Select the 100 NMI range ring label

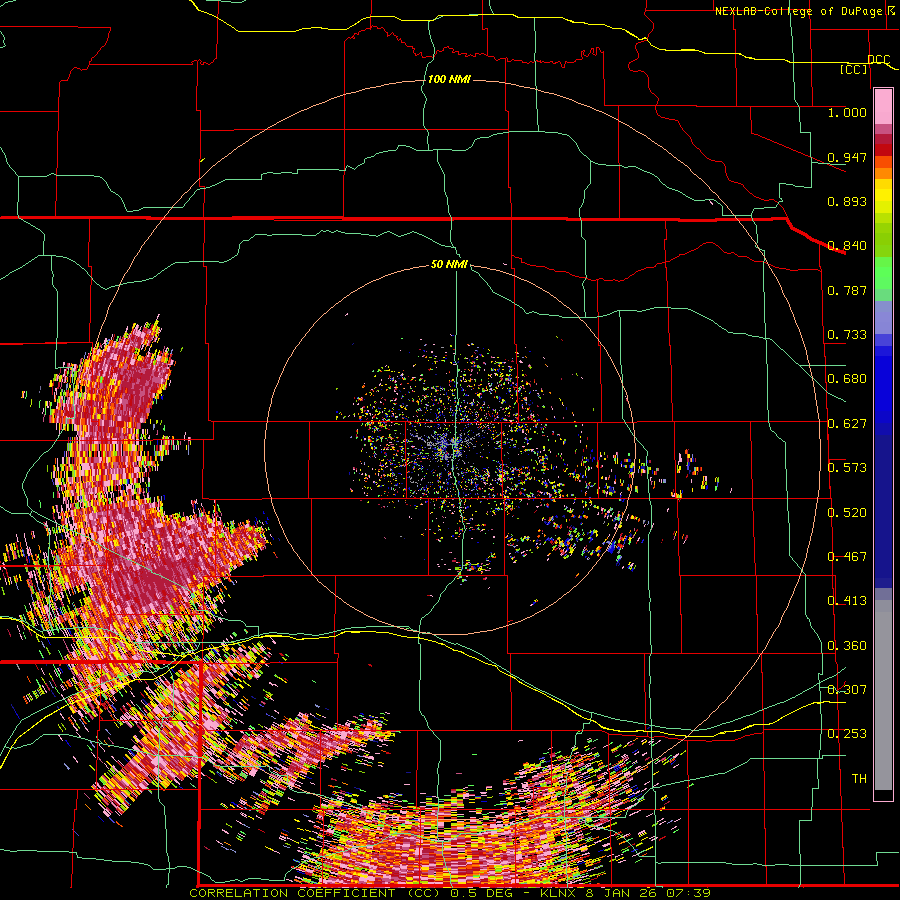[x=449, y=79]
